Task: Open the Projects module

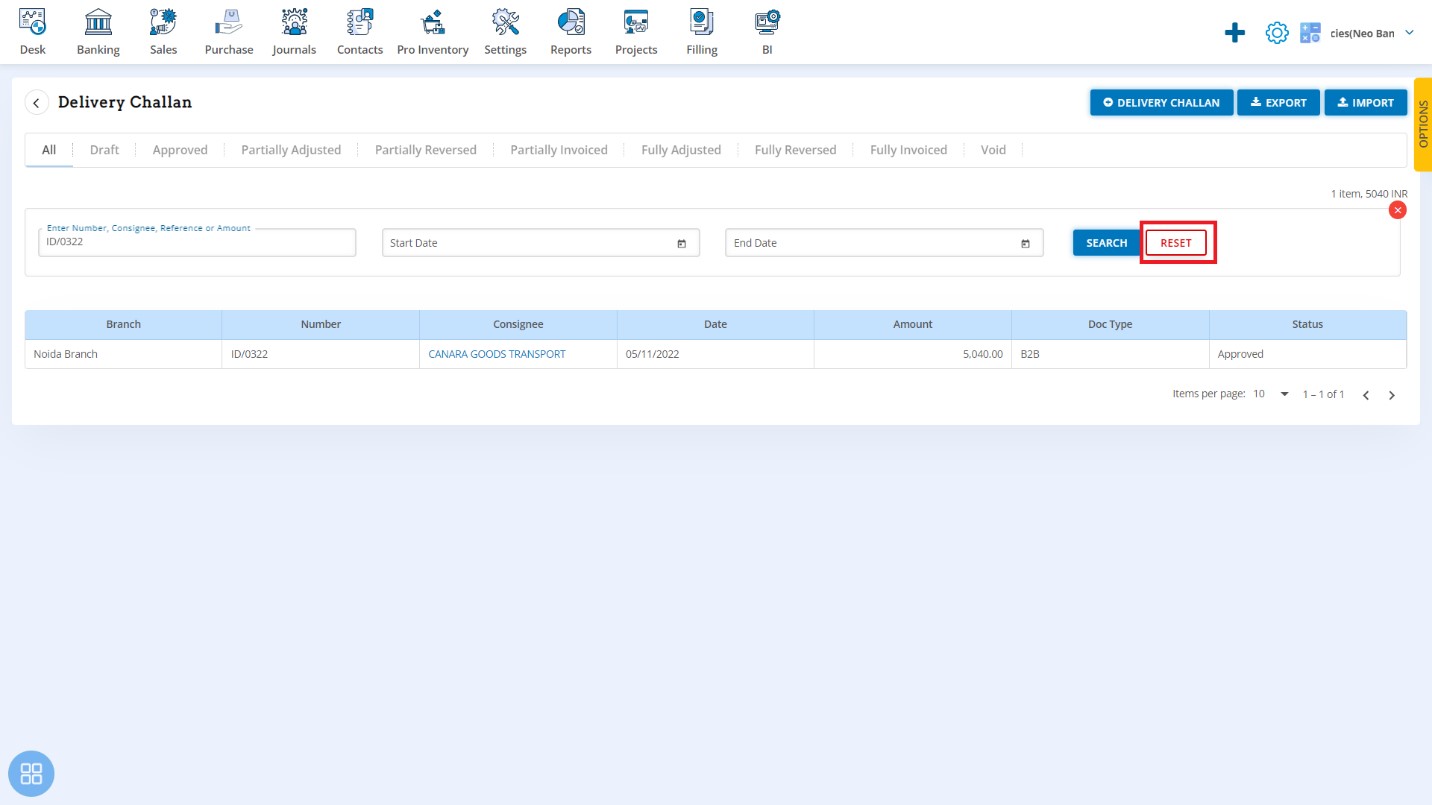Action: click(x=636, y=32)
